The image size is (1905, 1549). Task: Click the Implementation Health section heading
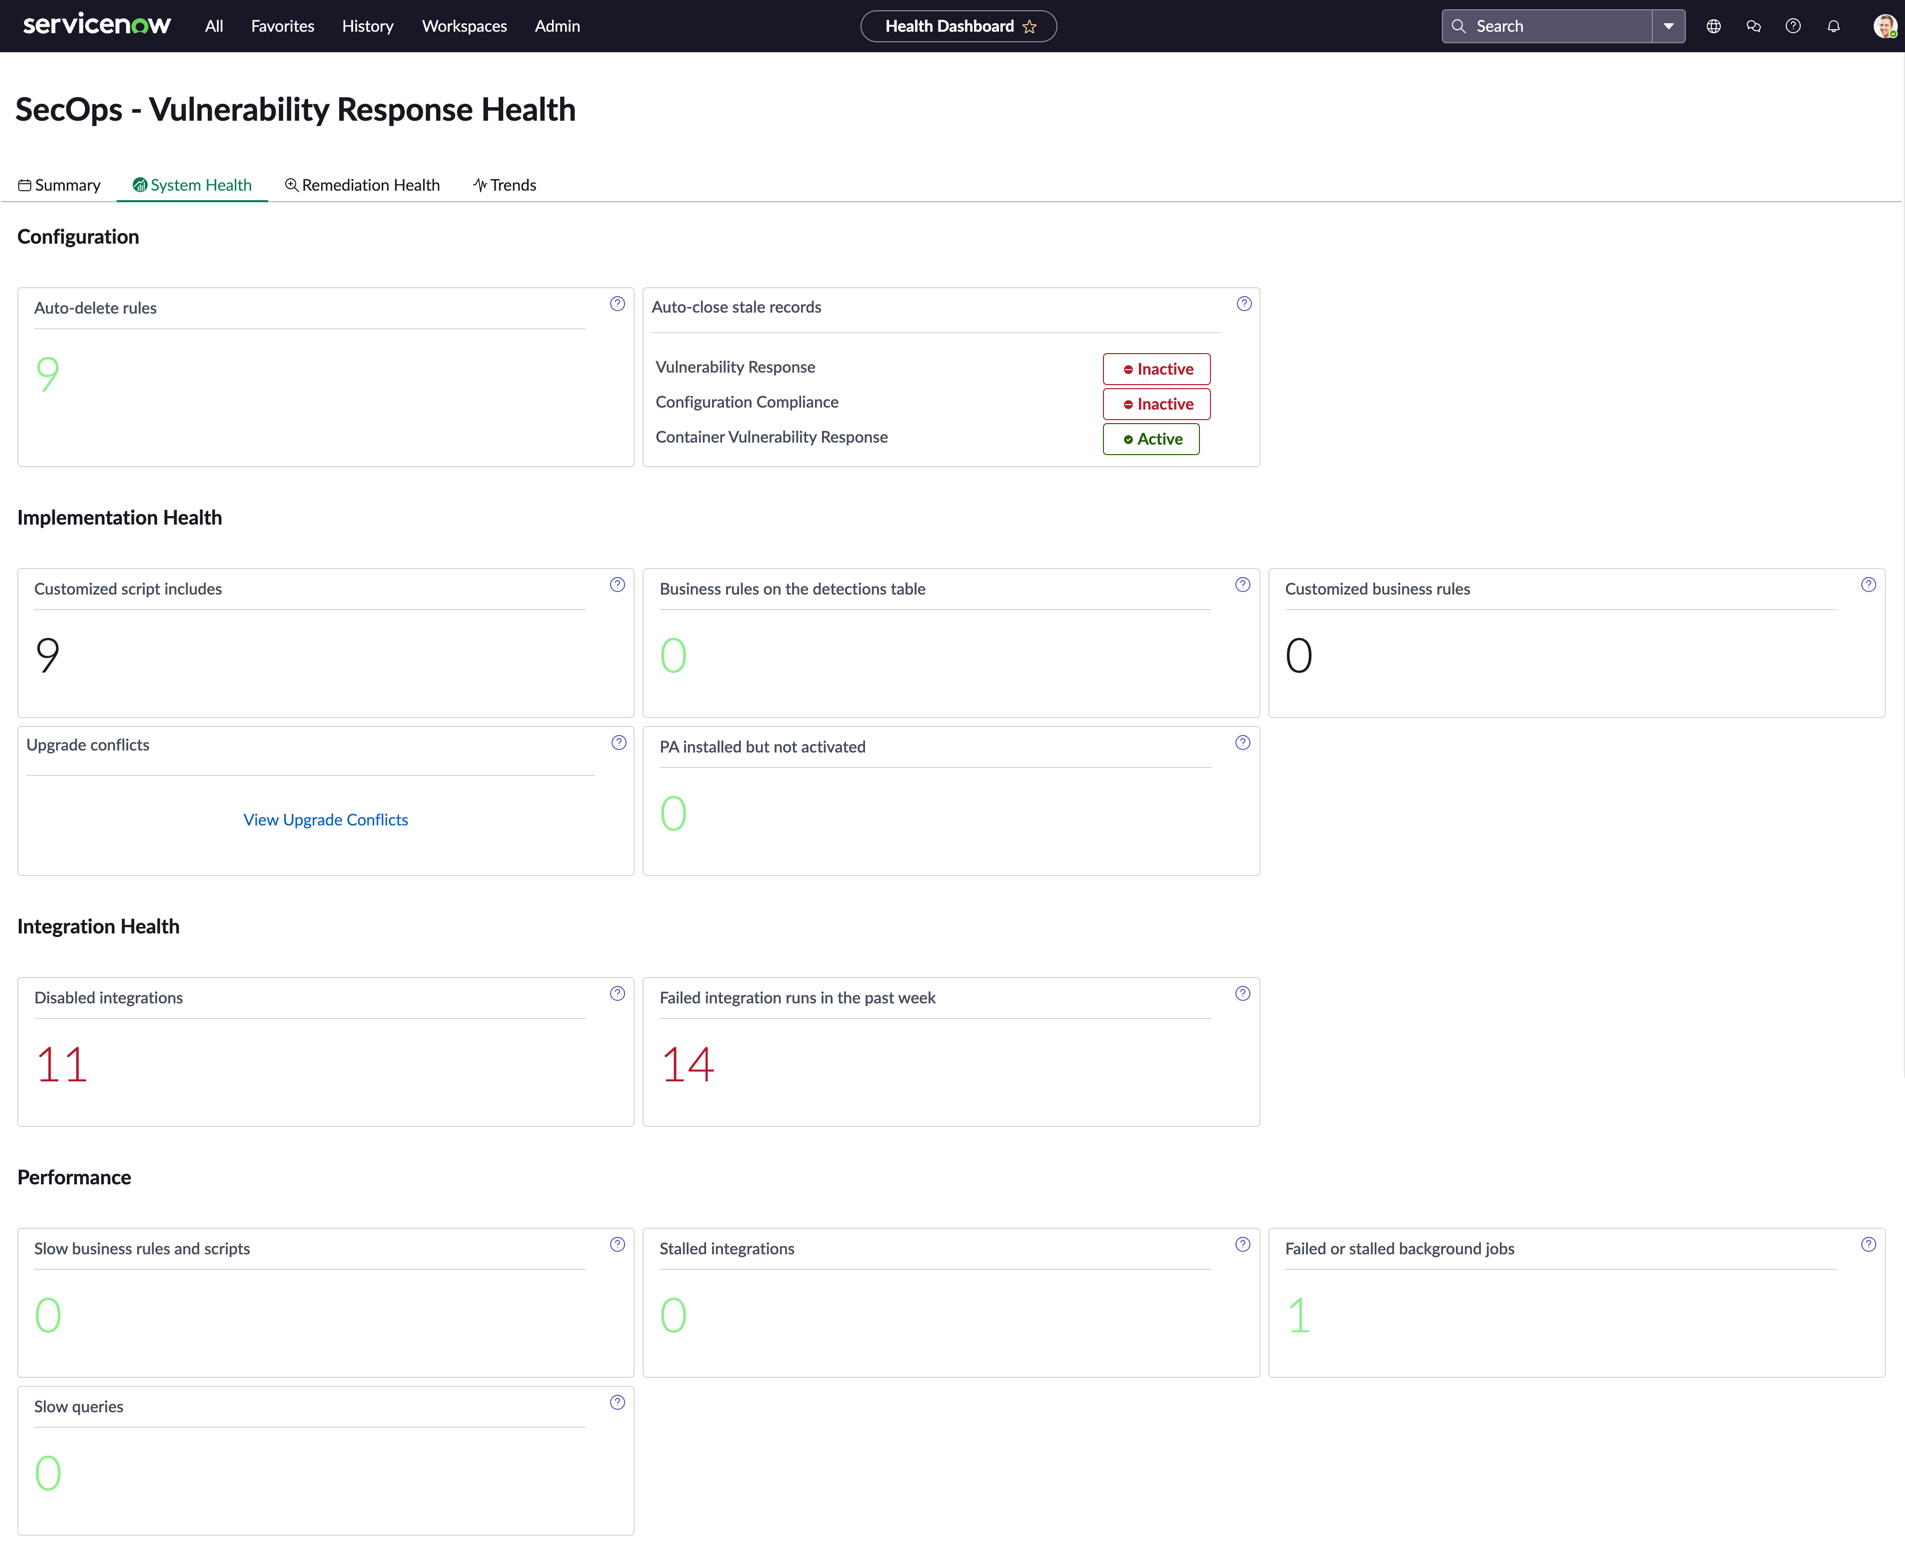pos(119,518)
